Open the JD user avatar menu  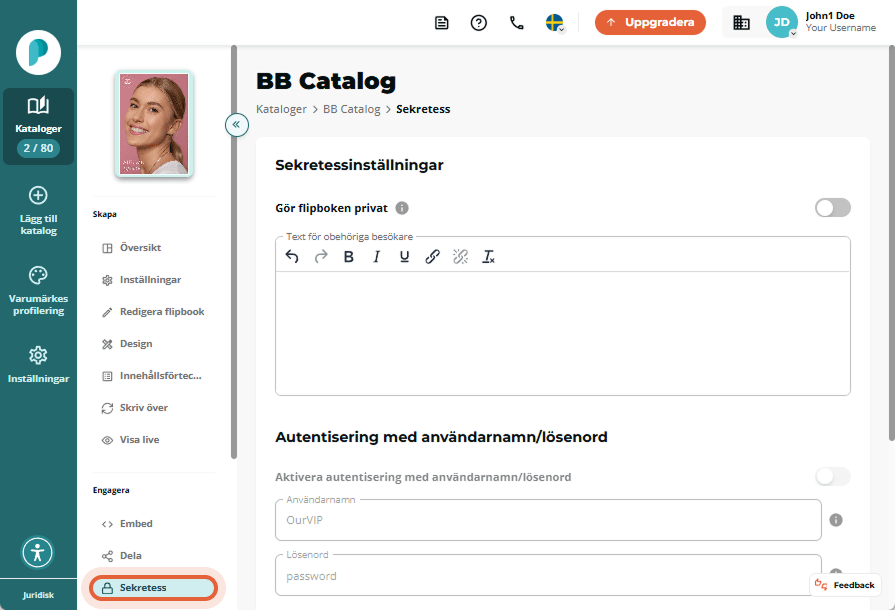(781, 22)
